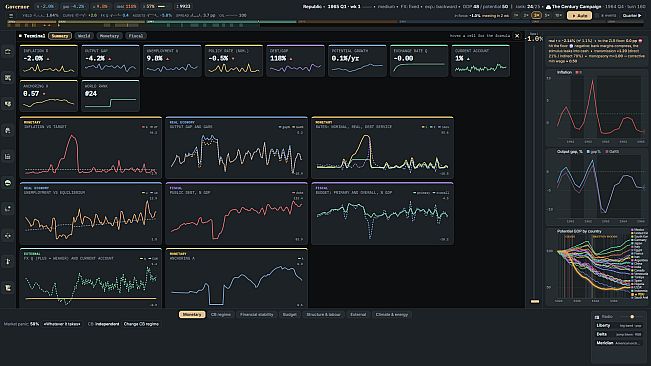The image size is (651, 366).
Task: Click the vertical rate slider handle
Action: [x=535, y=301]
